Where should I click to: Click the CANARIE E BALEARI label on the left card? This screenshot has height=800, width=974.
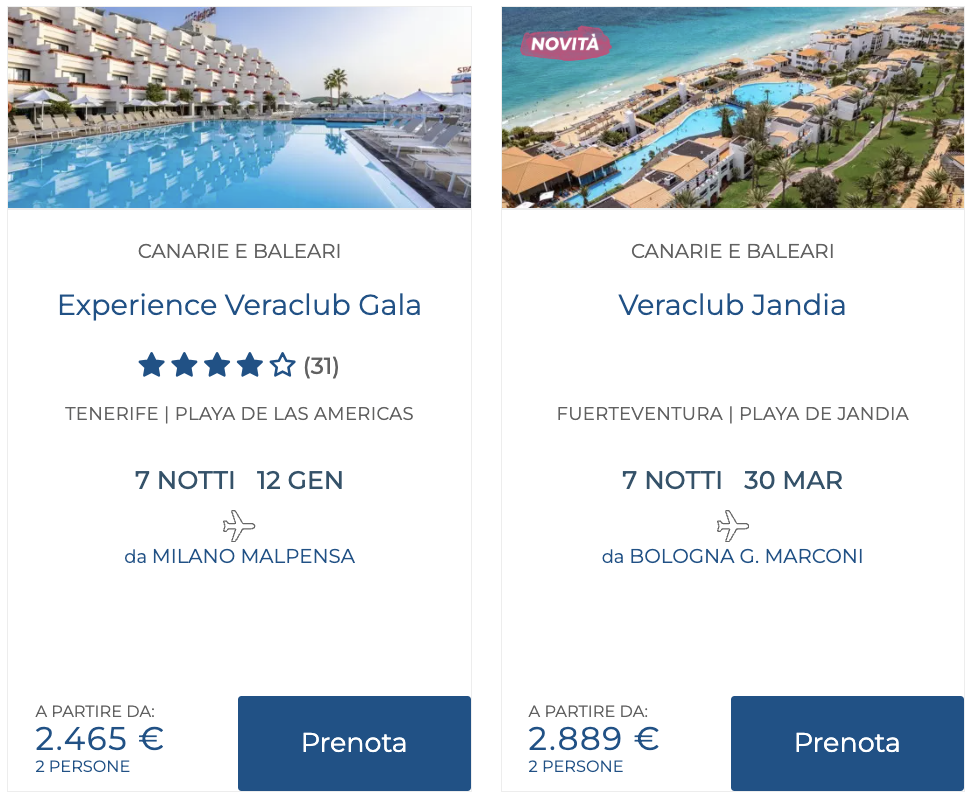click(240, 251)
